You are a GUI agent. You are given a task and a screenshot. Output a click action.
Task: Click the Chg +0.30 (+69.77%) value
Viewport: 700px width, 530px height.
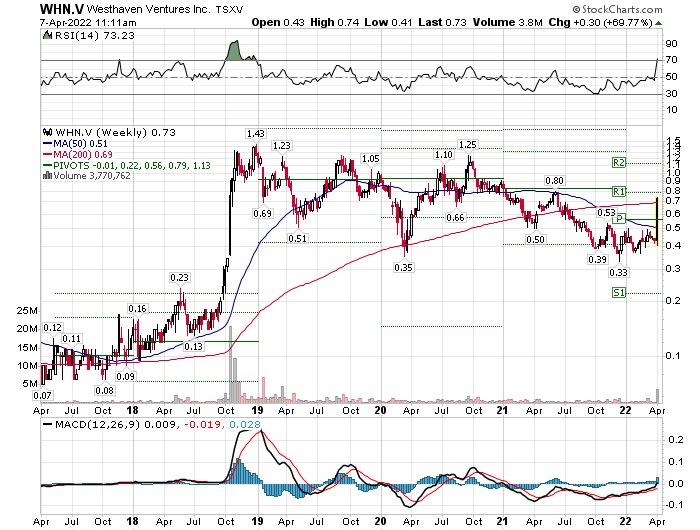pos(600,22)
